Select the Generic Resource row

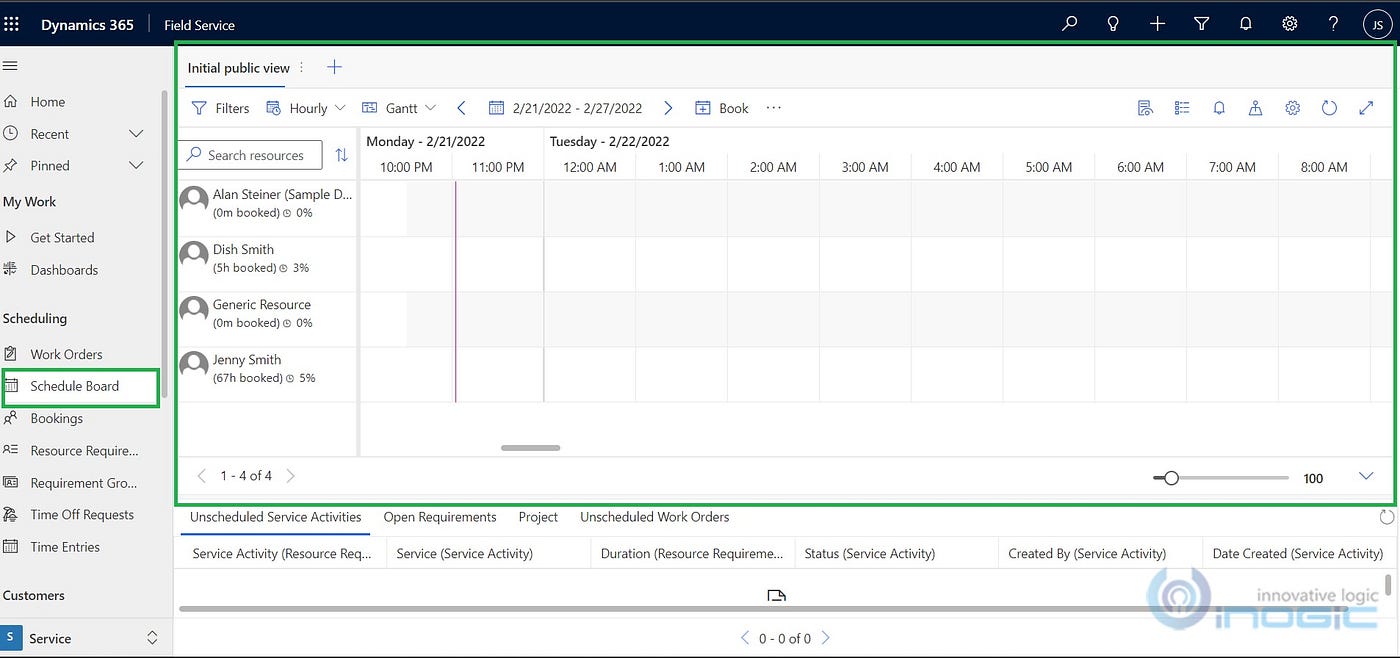pyautogui.click(x=267, y=319)
